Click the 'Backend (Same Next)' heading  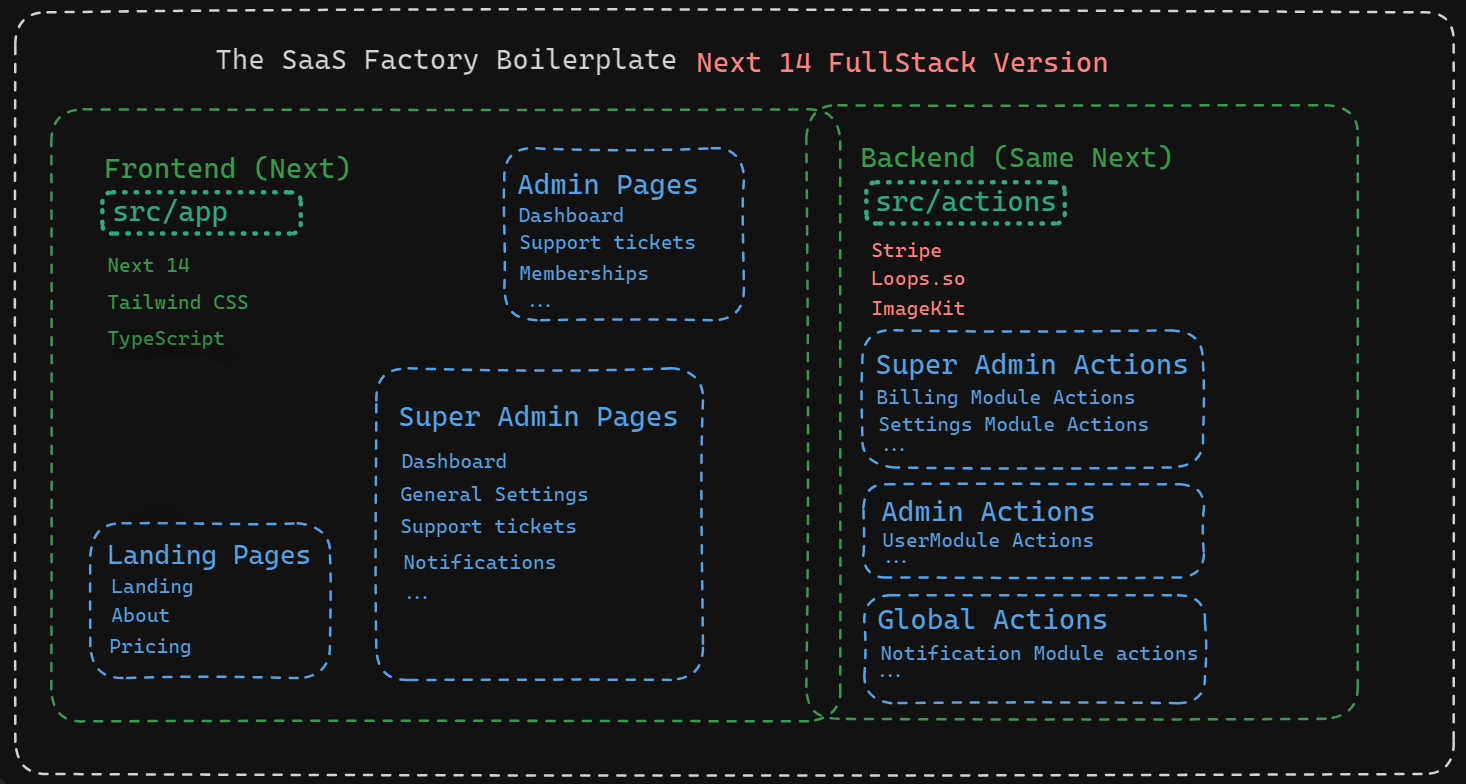[x=1017, y=157]
